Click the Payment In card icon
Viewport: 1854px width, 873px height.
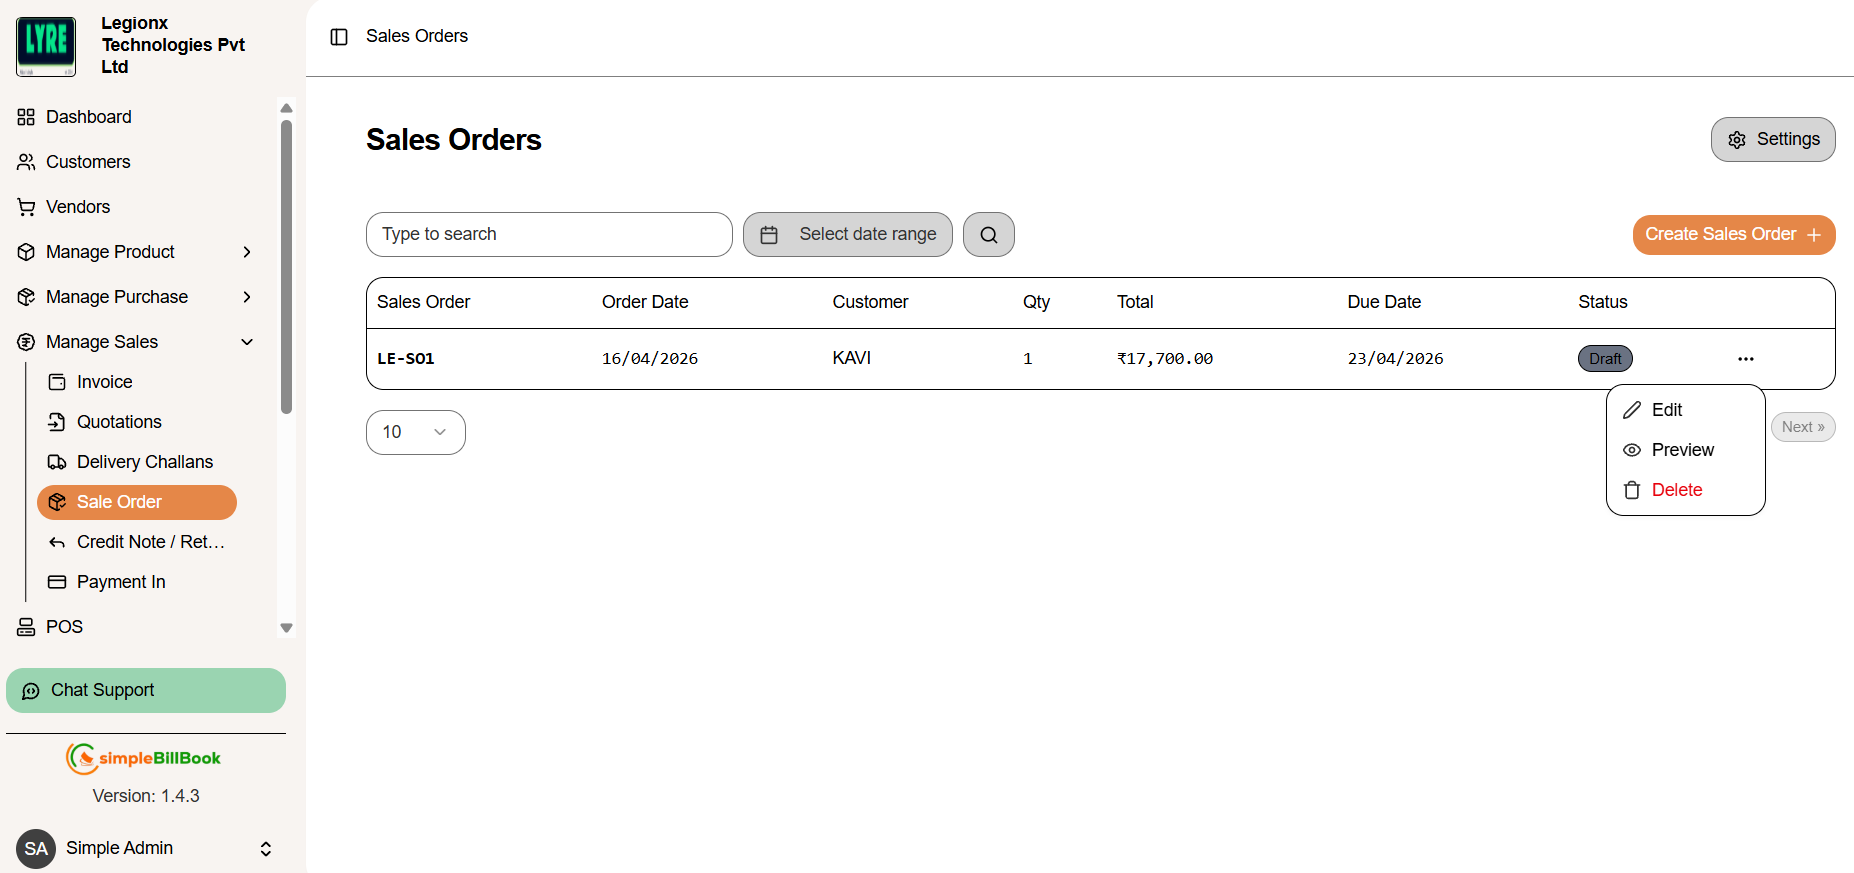click(x=57, y=582)
